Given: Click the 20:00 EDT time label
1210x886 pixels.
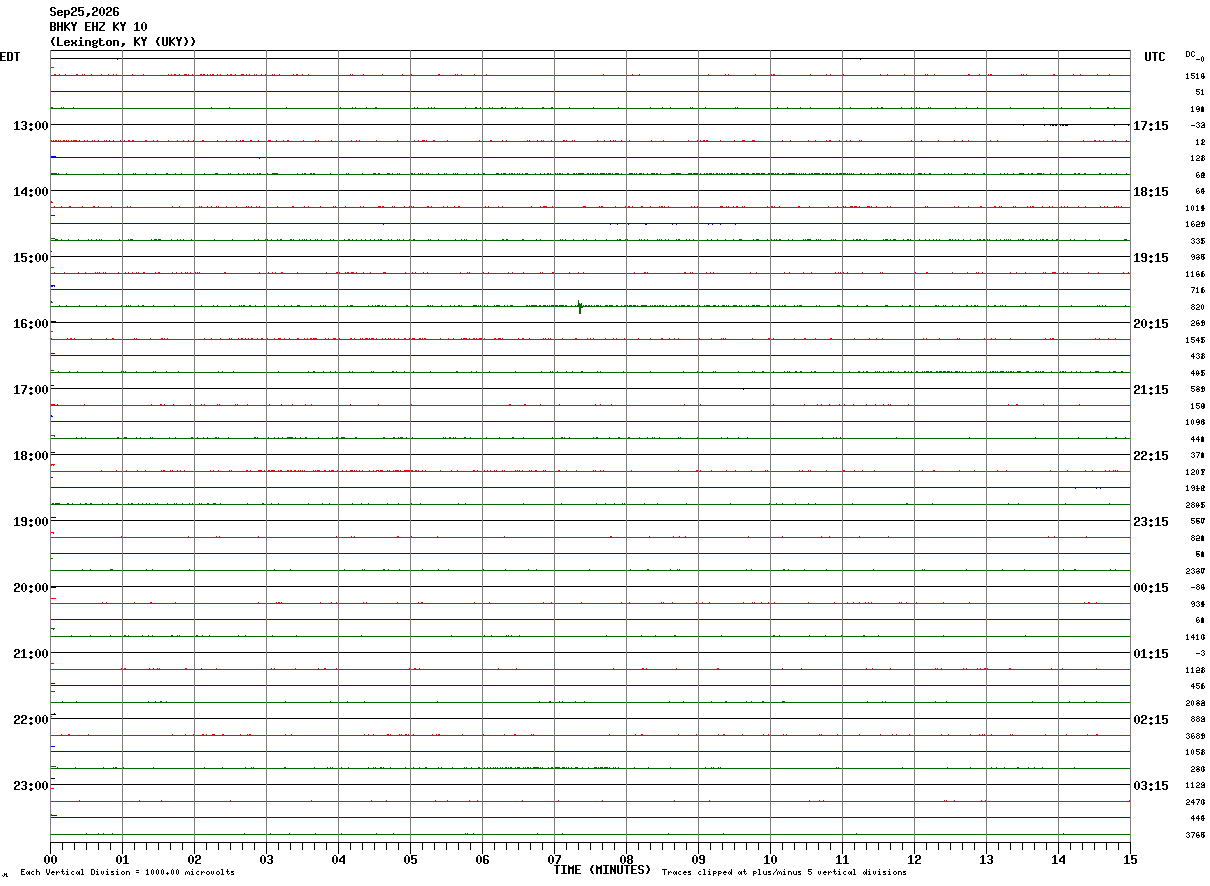Looking at the screenshot, I should 30,588.
